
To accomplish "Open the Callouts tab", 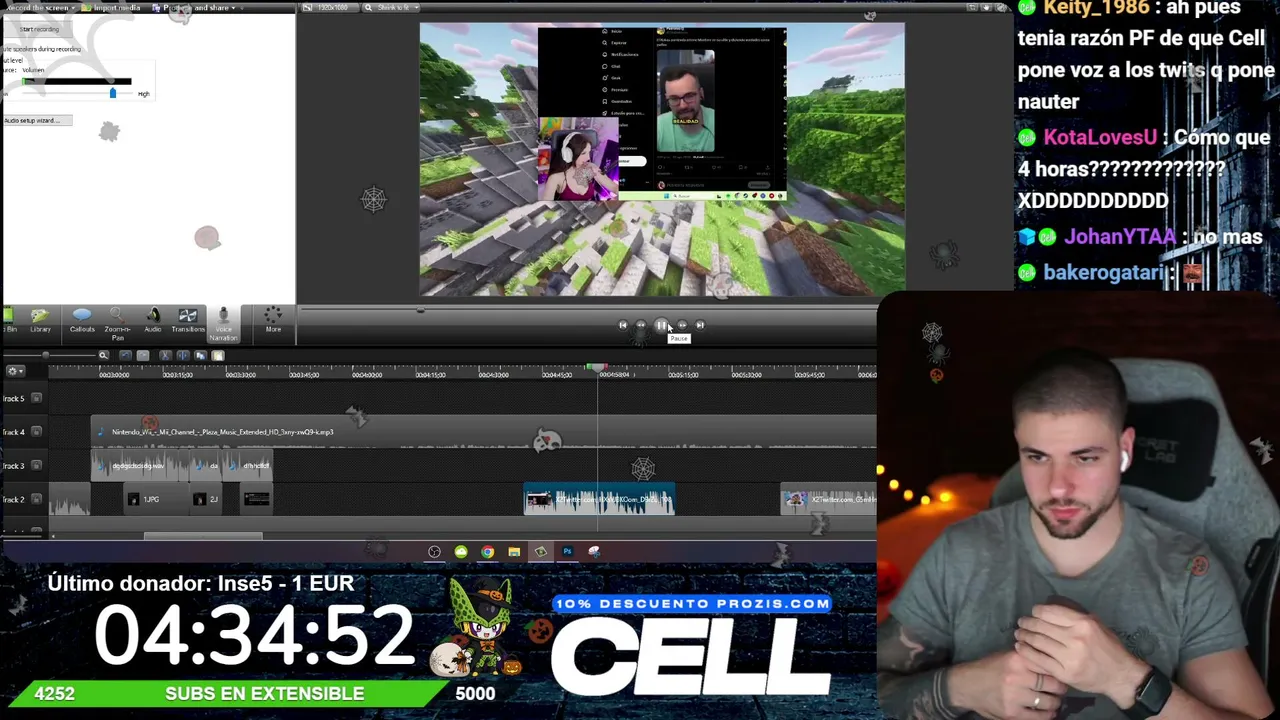I will coord(82,321).
